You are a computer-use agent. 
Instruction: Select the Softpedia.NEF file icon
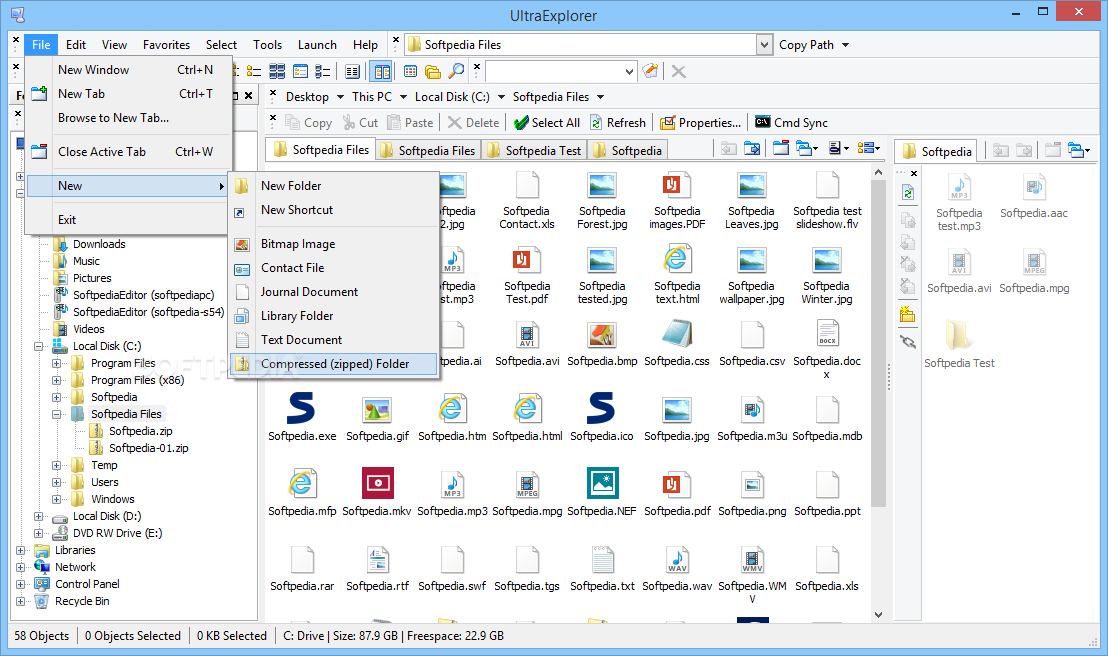click(x=602, y=484)
